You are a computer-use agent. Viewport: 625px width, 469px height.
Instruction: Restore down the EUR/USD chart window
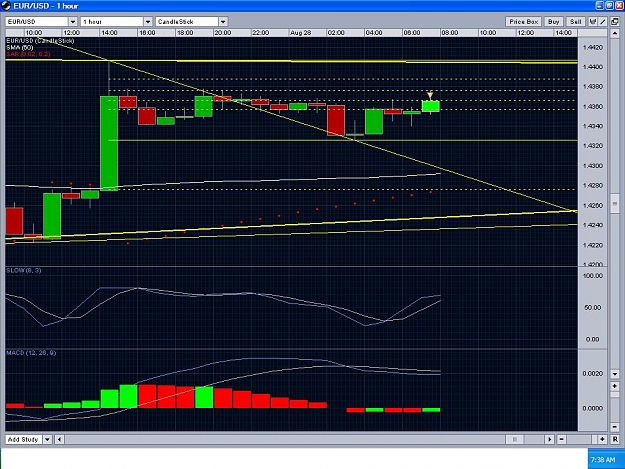(x=609, y=6)
